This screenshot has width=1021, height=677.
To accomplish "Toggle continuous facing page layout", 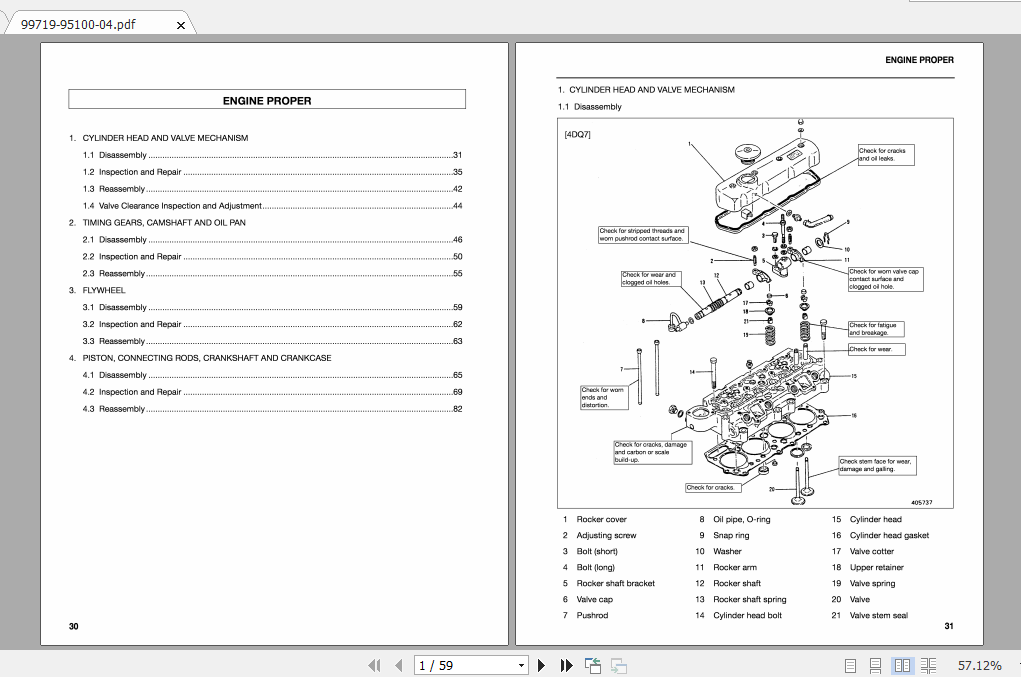I will click(x=928, y=664).
